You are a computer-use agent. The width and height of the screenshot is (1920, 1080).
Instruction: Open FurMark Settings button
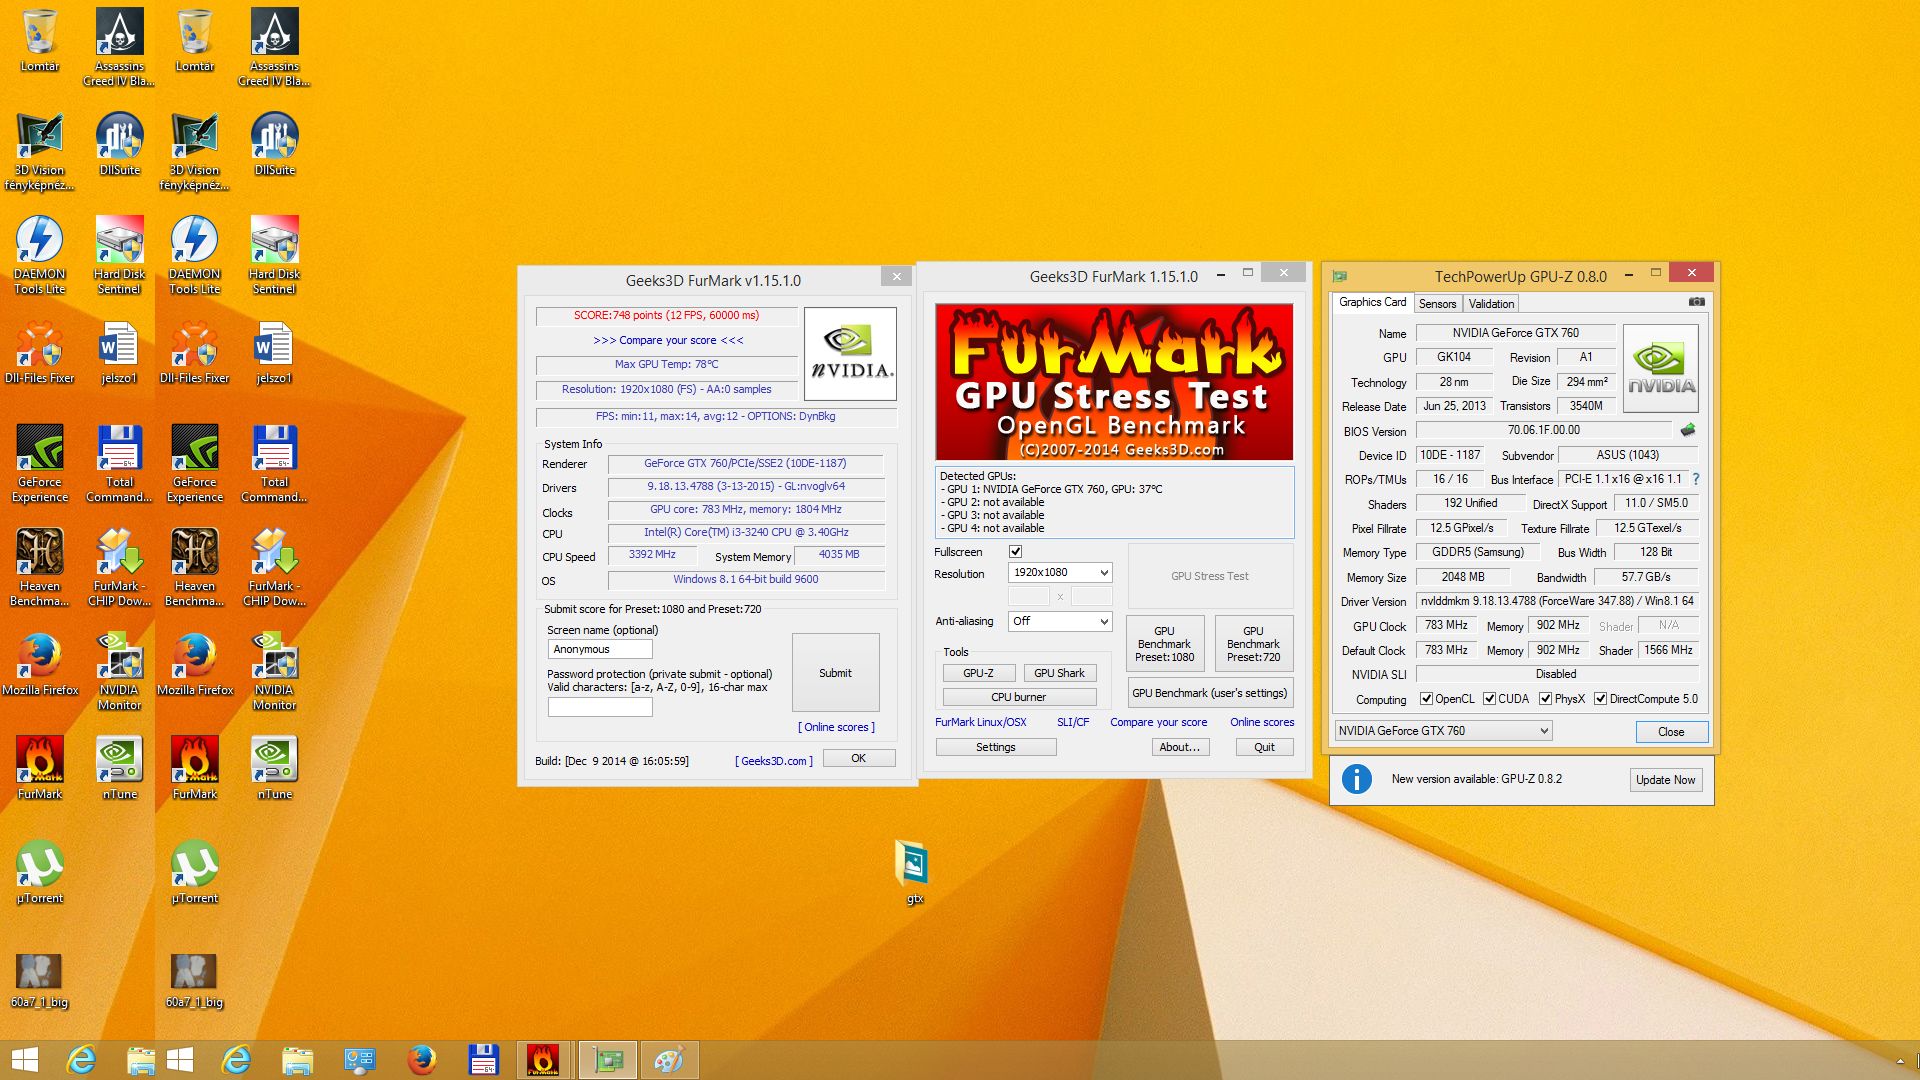(x=995, y=747)
